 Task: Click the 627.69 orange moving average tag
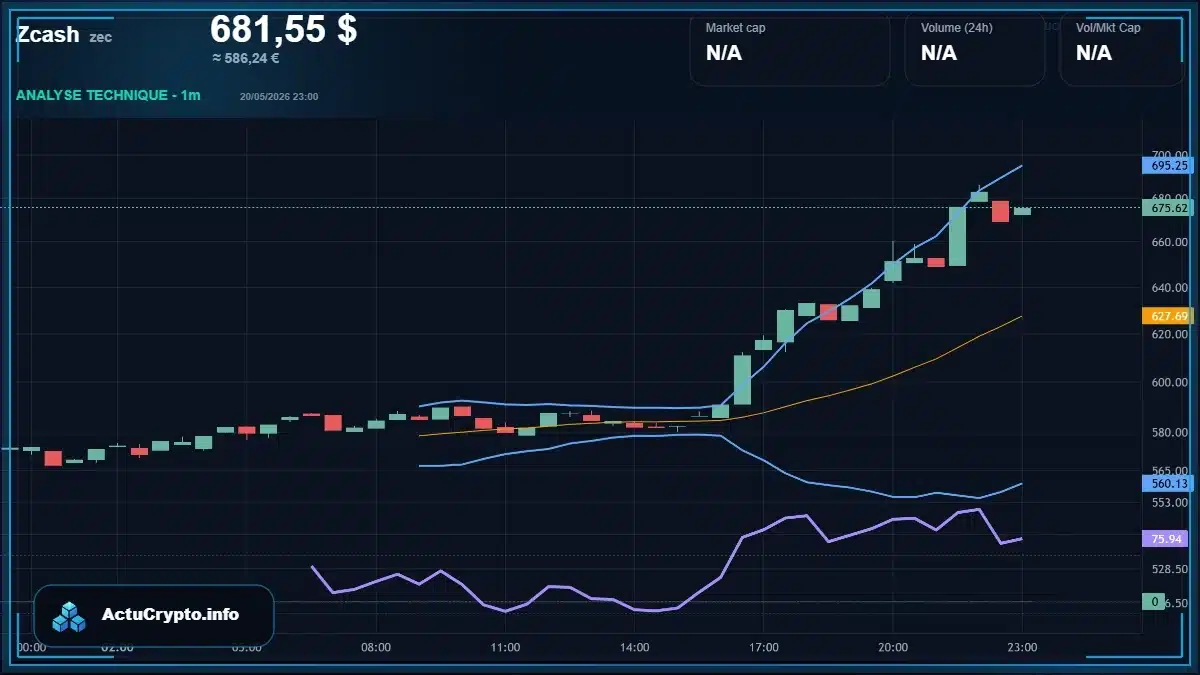pyautogui.click(x=1168, y=316)
